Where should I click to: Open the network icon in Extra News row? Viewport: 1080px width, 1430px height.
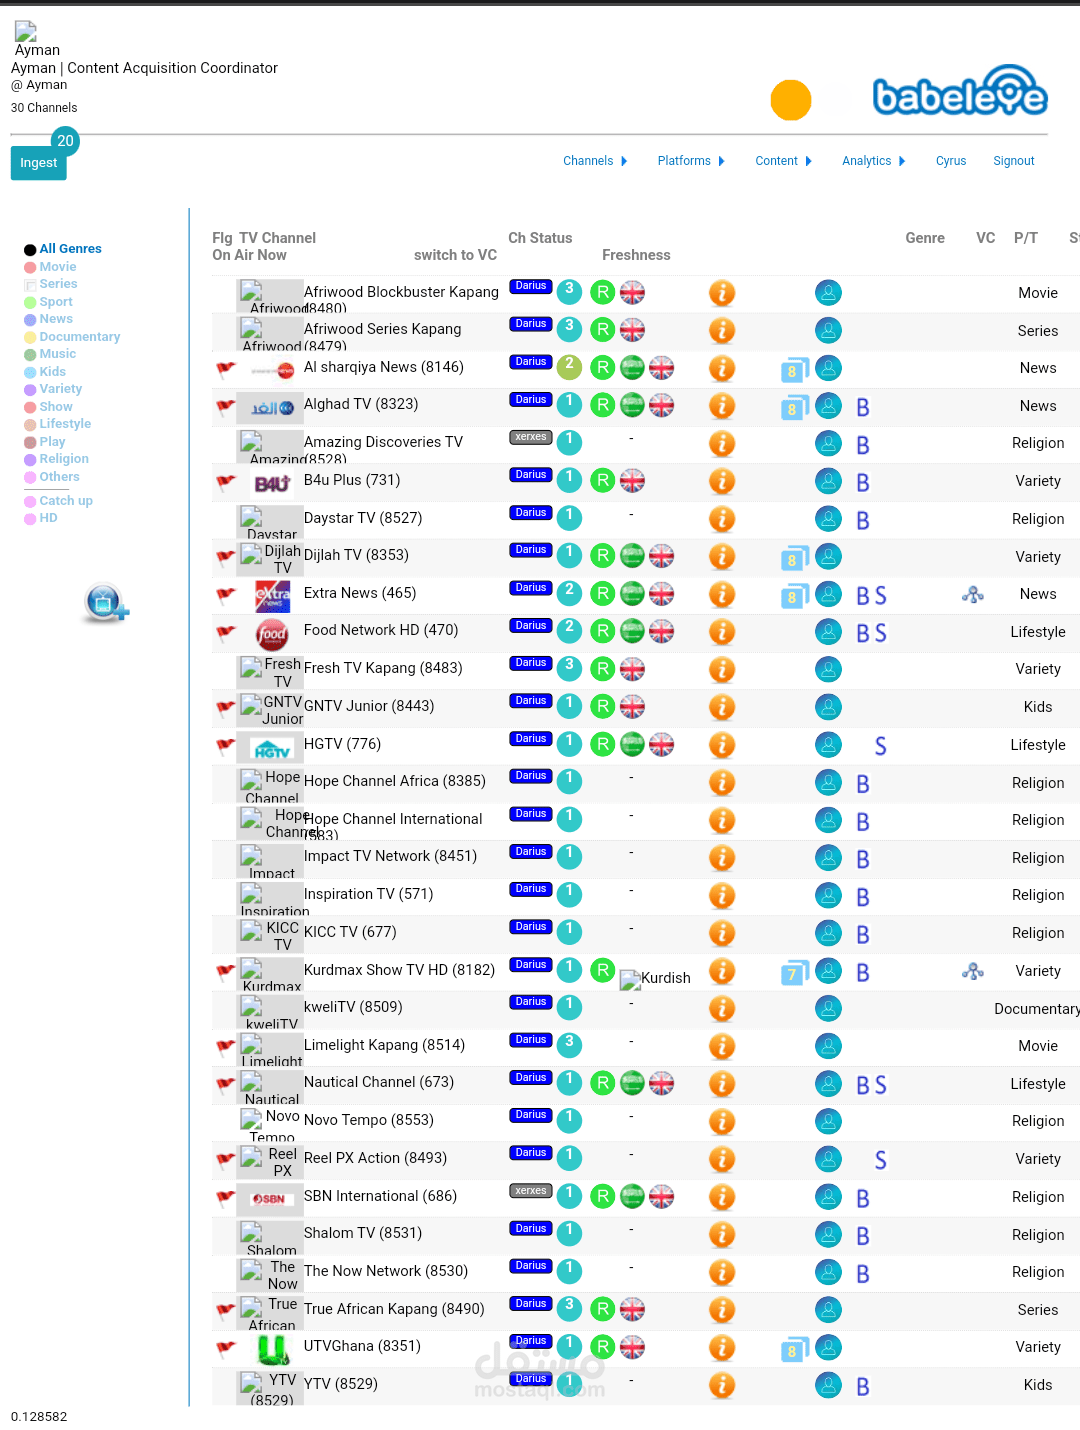click(973, 594)
